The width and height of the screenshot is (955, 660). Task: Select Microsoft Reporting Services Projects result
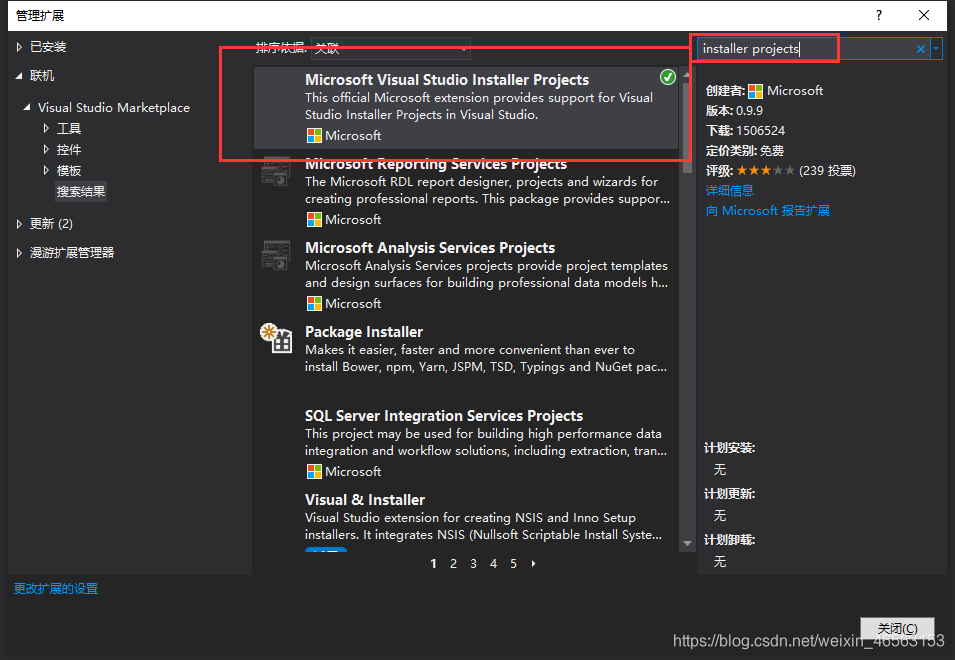pos(466,192)
